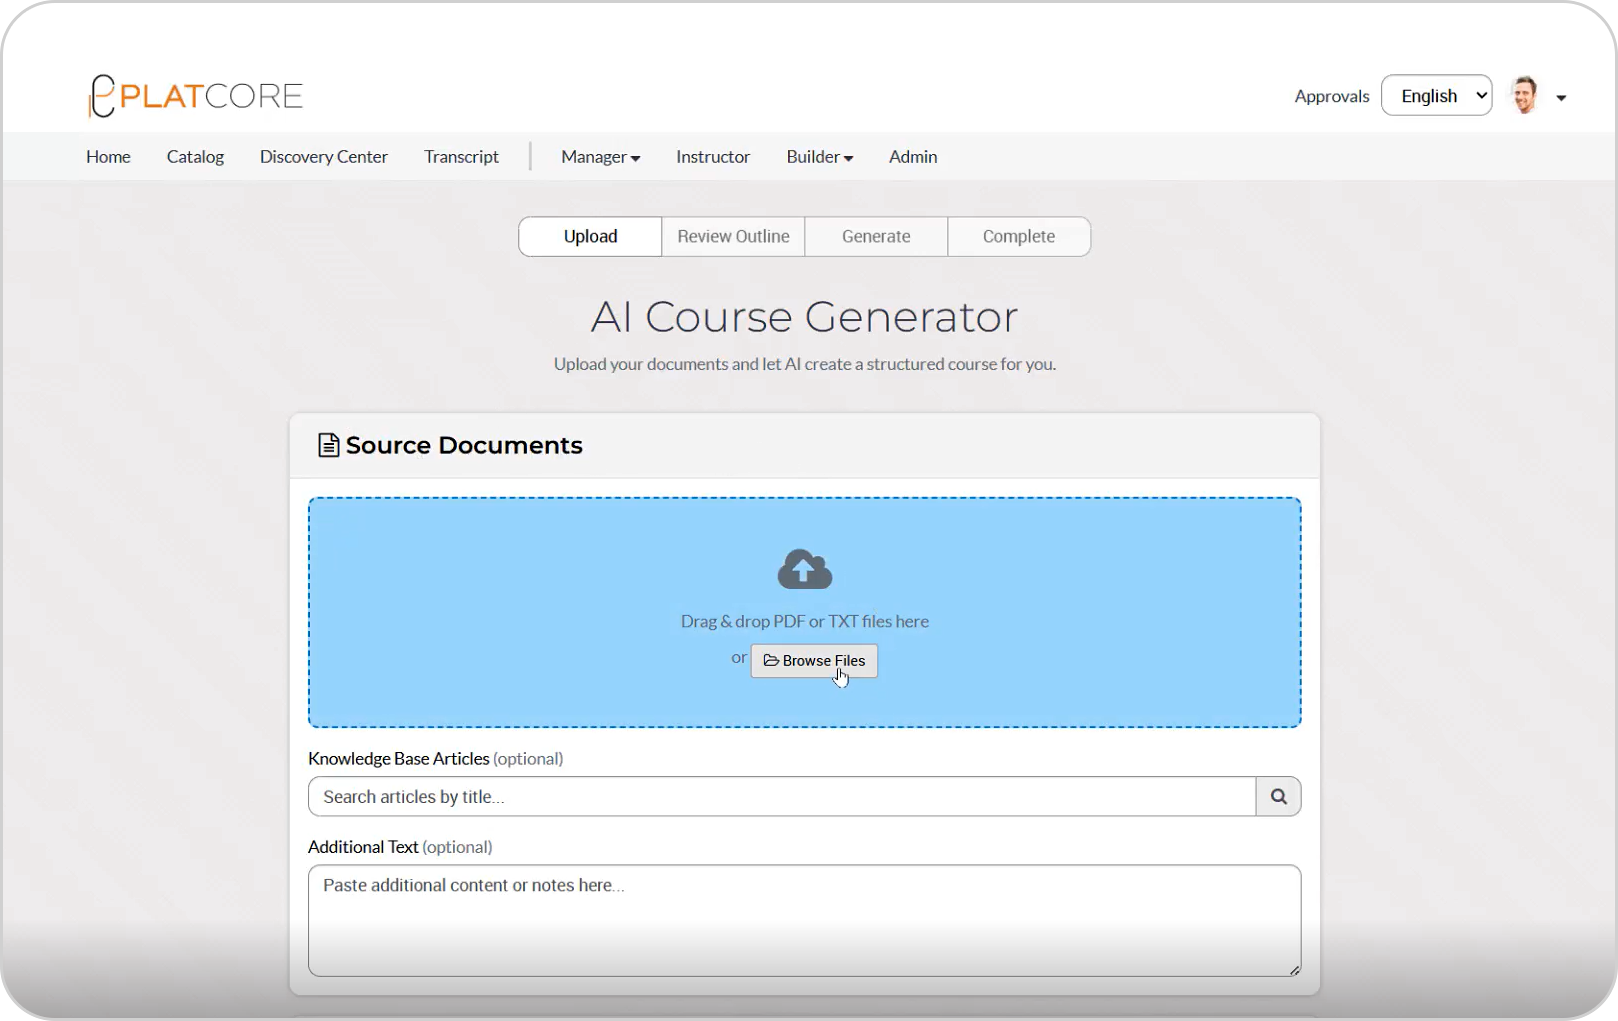Open the user profile avatar picture
This screenshot has width=1618, height=1021.
click(x=1522, y=95)
